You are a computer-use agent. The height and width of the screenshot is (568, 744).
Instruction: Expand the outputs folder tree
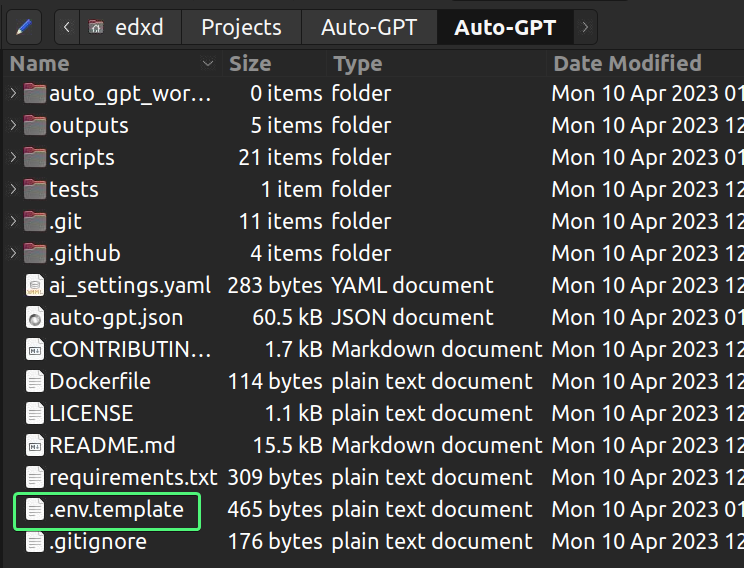pos(13,125)
